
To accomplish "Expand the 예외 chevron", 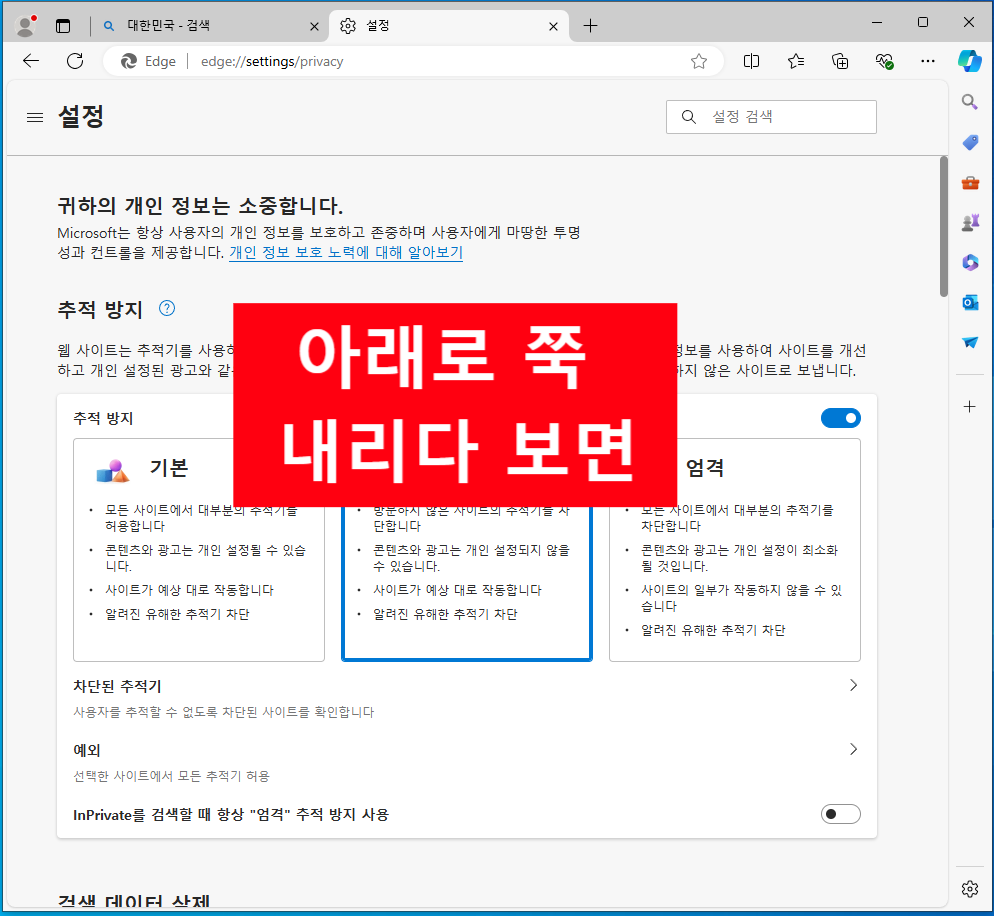I will (853, 749).
